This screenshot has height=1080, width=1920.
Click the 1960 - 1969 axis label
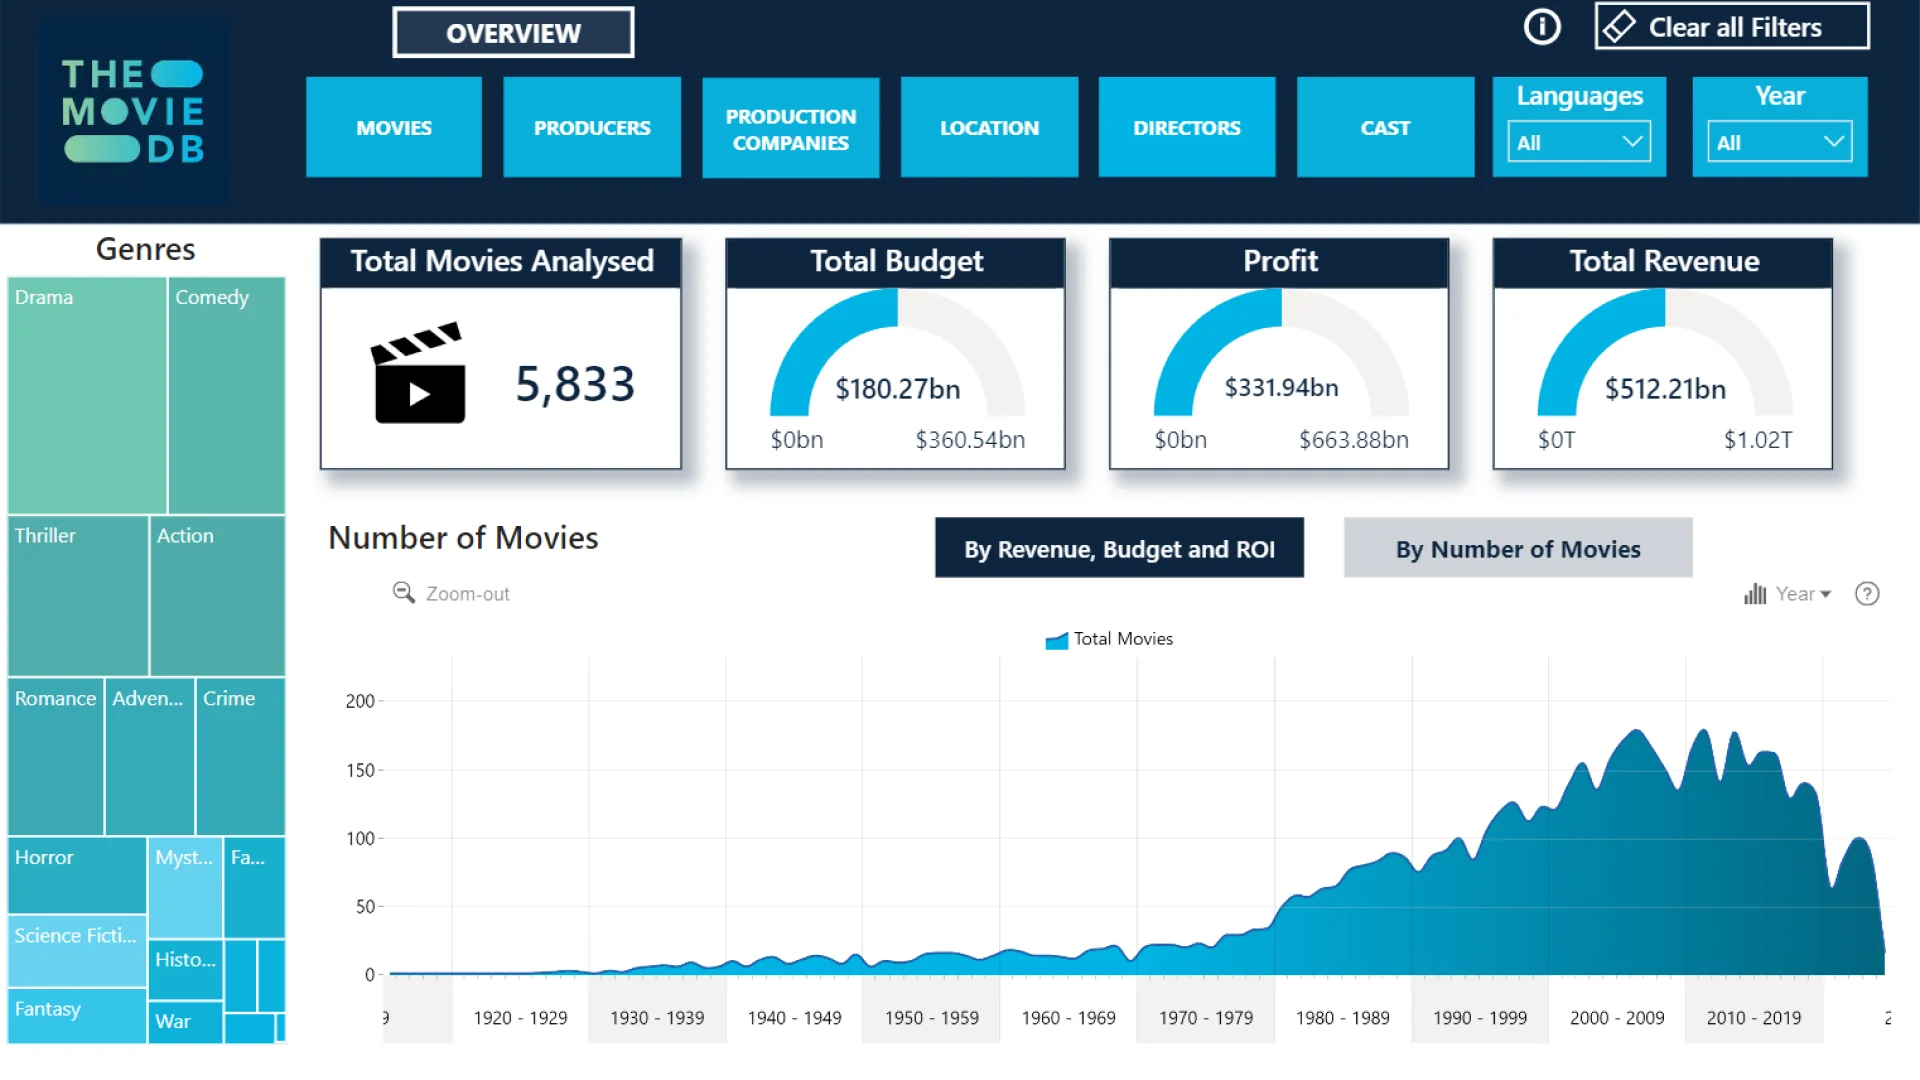(1068, 1018)
